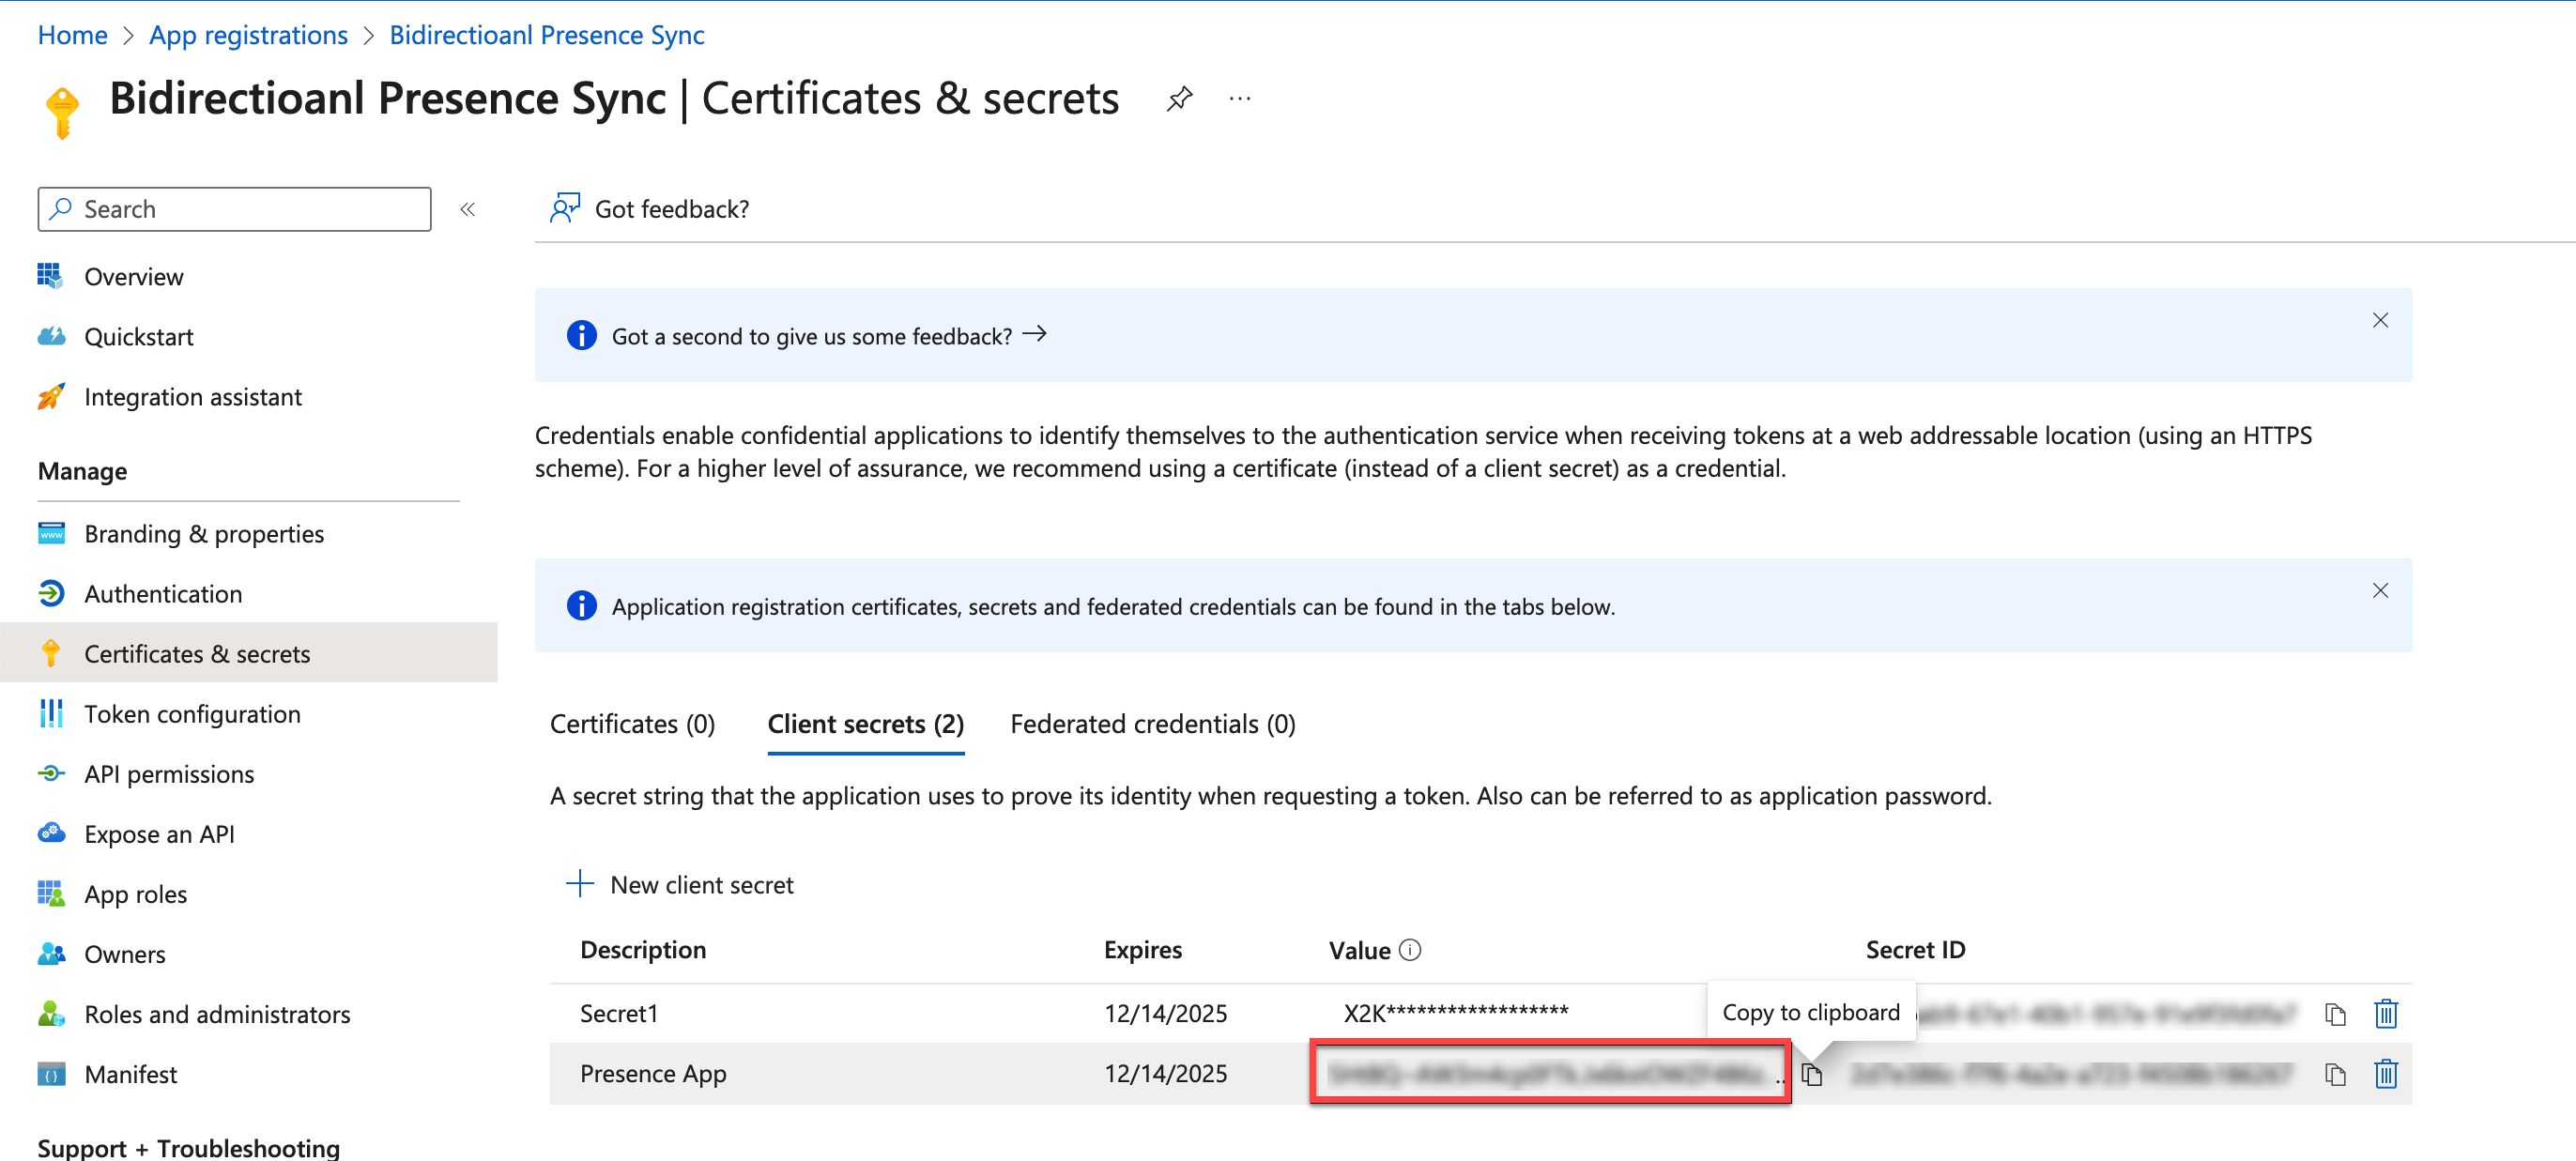The height and width of the screenshot is (1161, 2576).
Task: Click the Roles and administrators icon
Action: [51, 1014]
